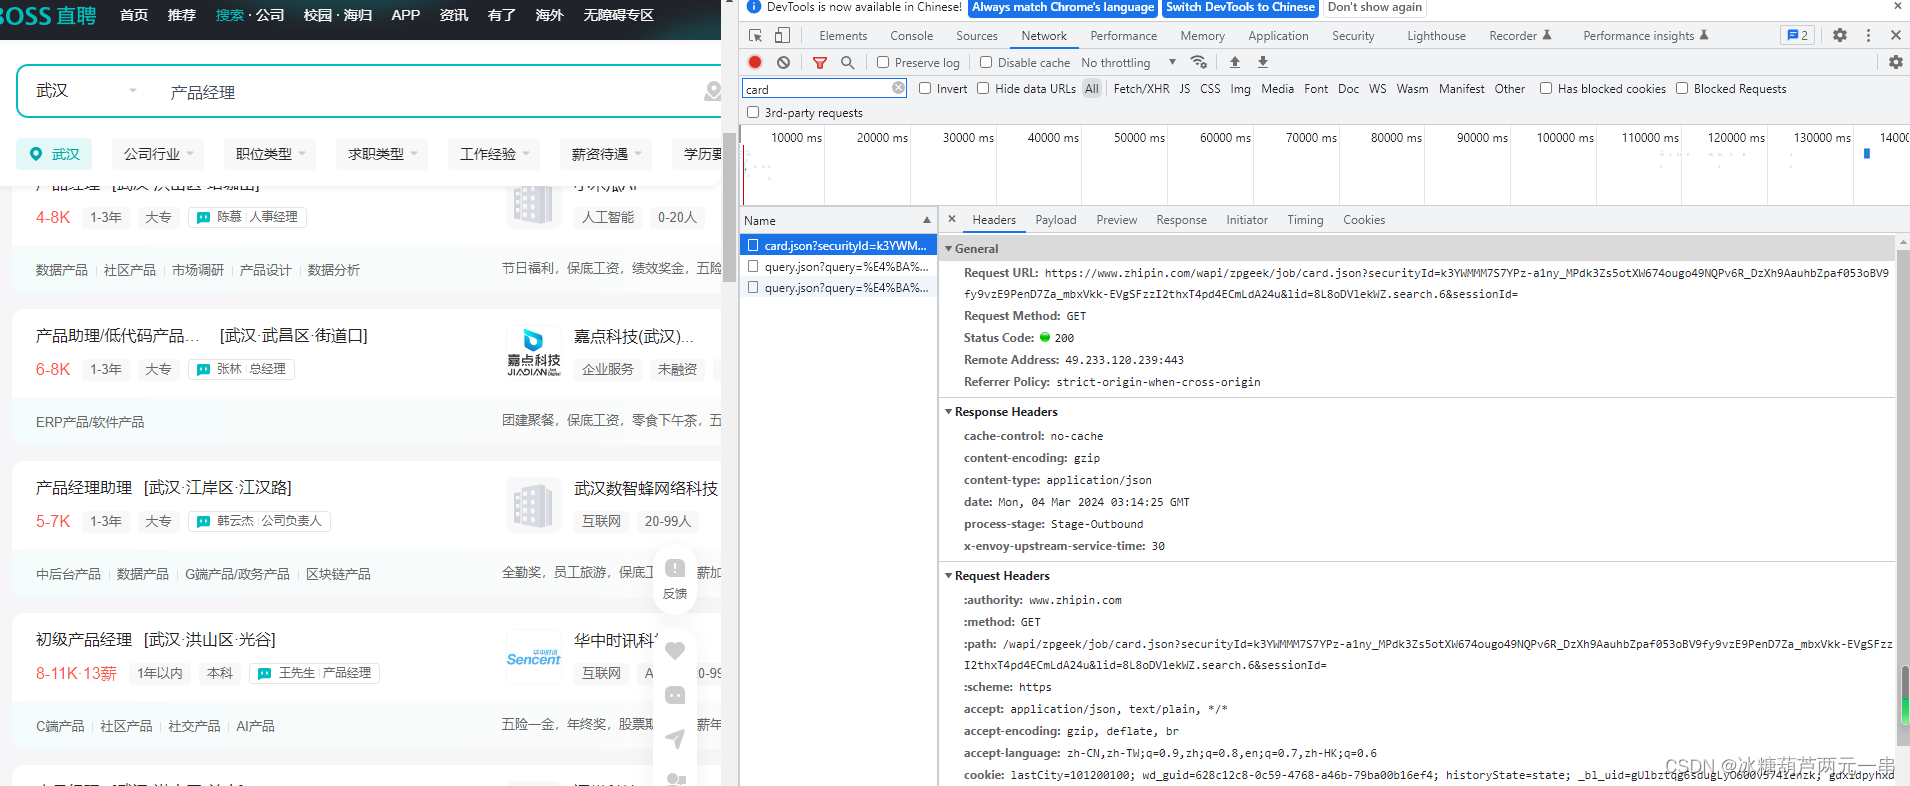Clear the card filter text

(x=898, y=88)
